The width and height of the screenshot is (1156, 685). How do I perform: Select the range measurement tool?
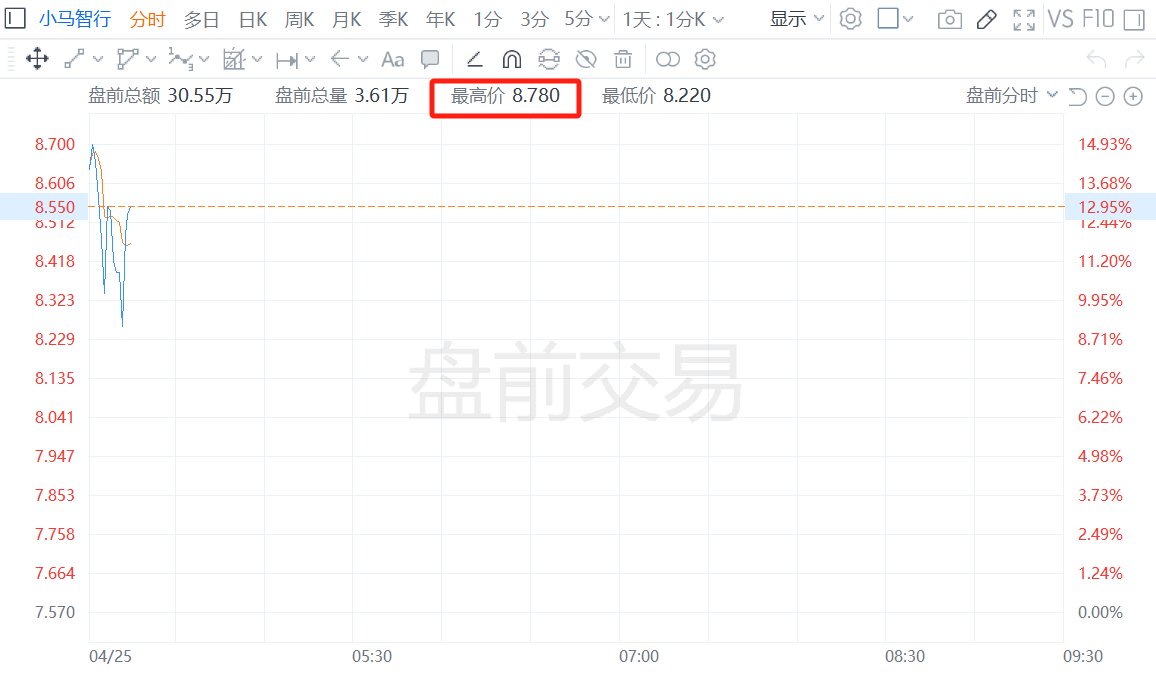287,60
